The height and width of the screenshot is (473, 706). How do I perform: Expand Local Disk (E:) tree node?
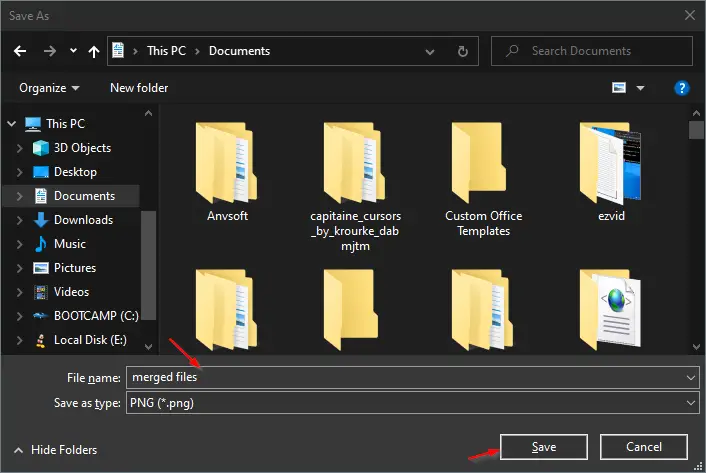(19, 340)
